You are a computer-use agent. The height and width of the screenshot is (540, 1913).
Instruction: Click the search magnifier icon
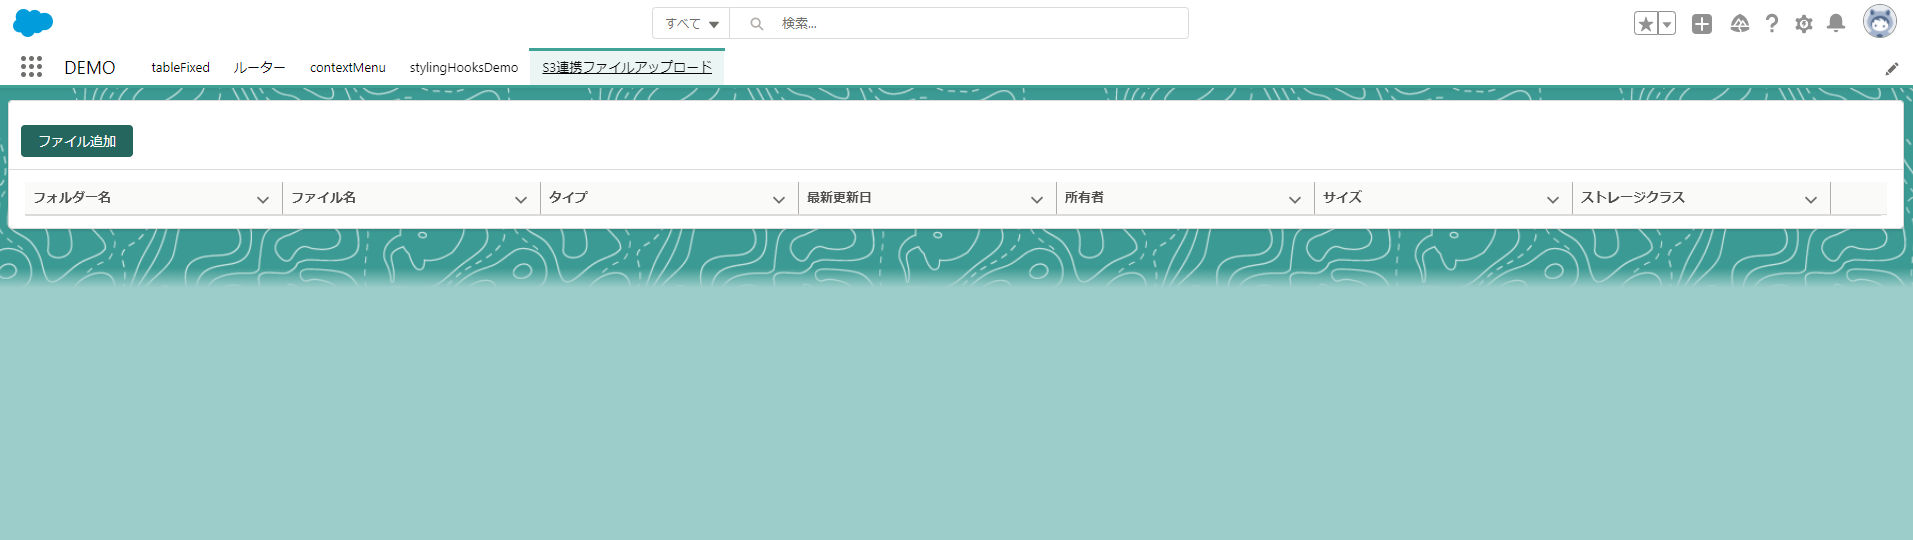[757, 24]
